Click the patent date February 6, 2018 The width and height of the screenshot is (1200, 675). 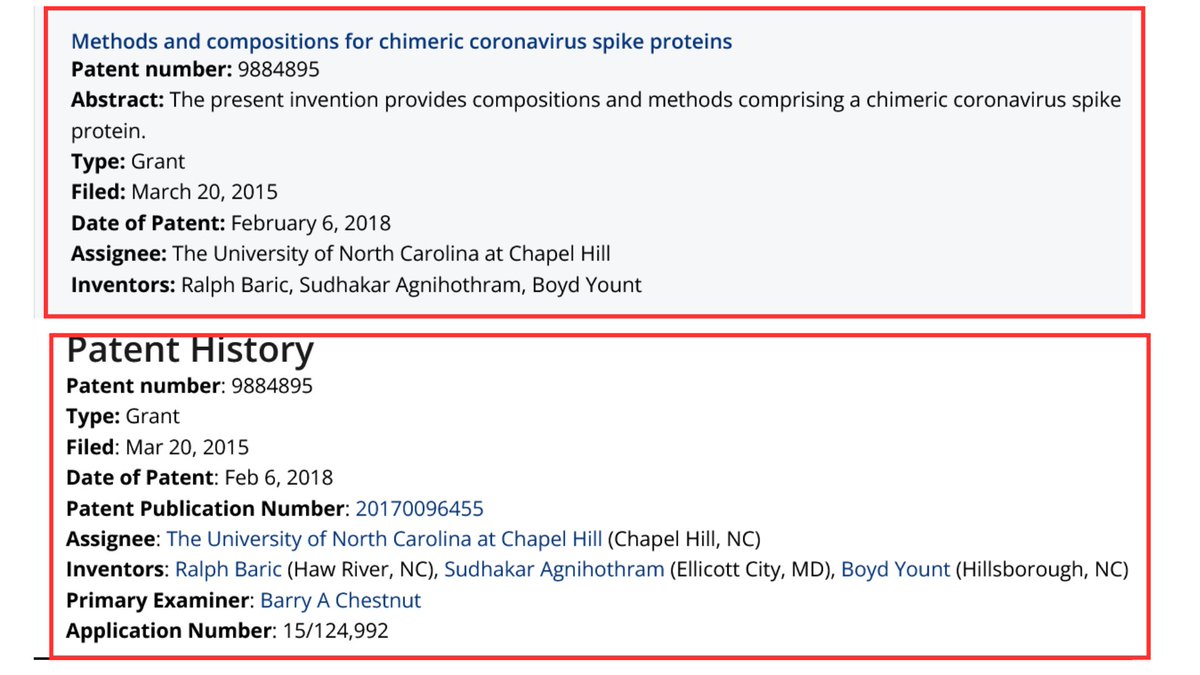click(x=310, y=222)
